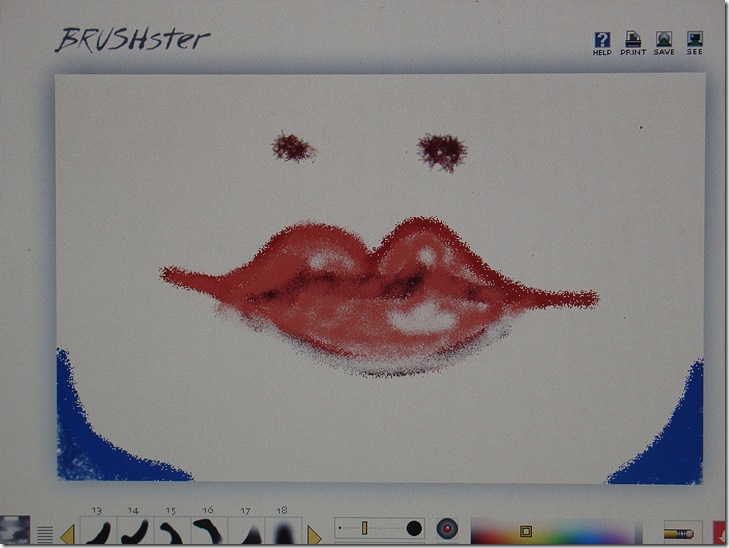This screenshot has height=548, width=729.
Task: Click the gray strip beside the spectrum
Action: pos(639,531)
